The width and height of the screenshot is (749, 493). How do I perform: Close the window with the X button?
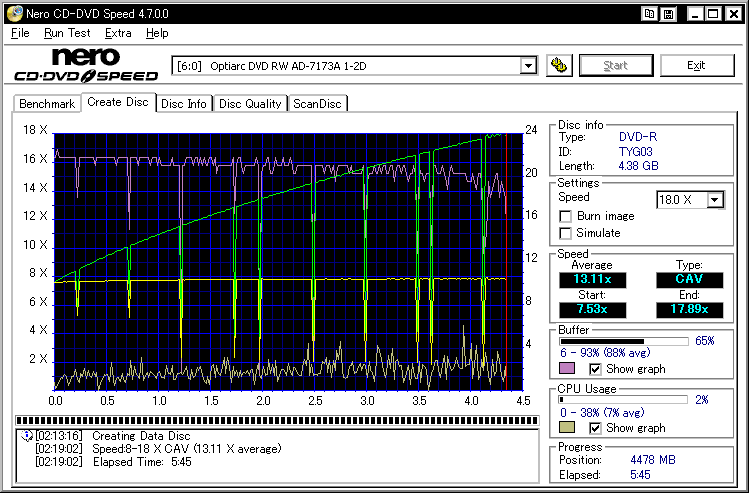click(733, 13)
